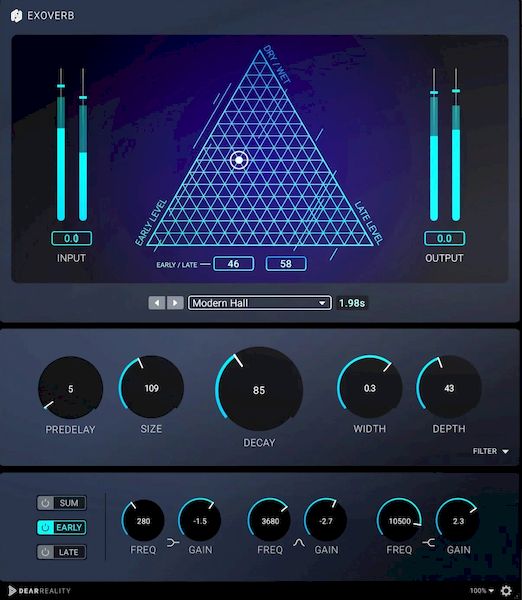
Task: Click the Late level value field 58
Action: pos(286,264)
